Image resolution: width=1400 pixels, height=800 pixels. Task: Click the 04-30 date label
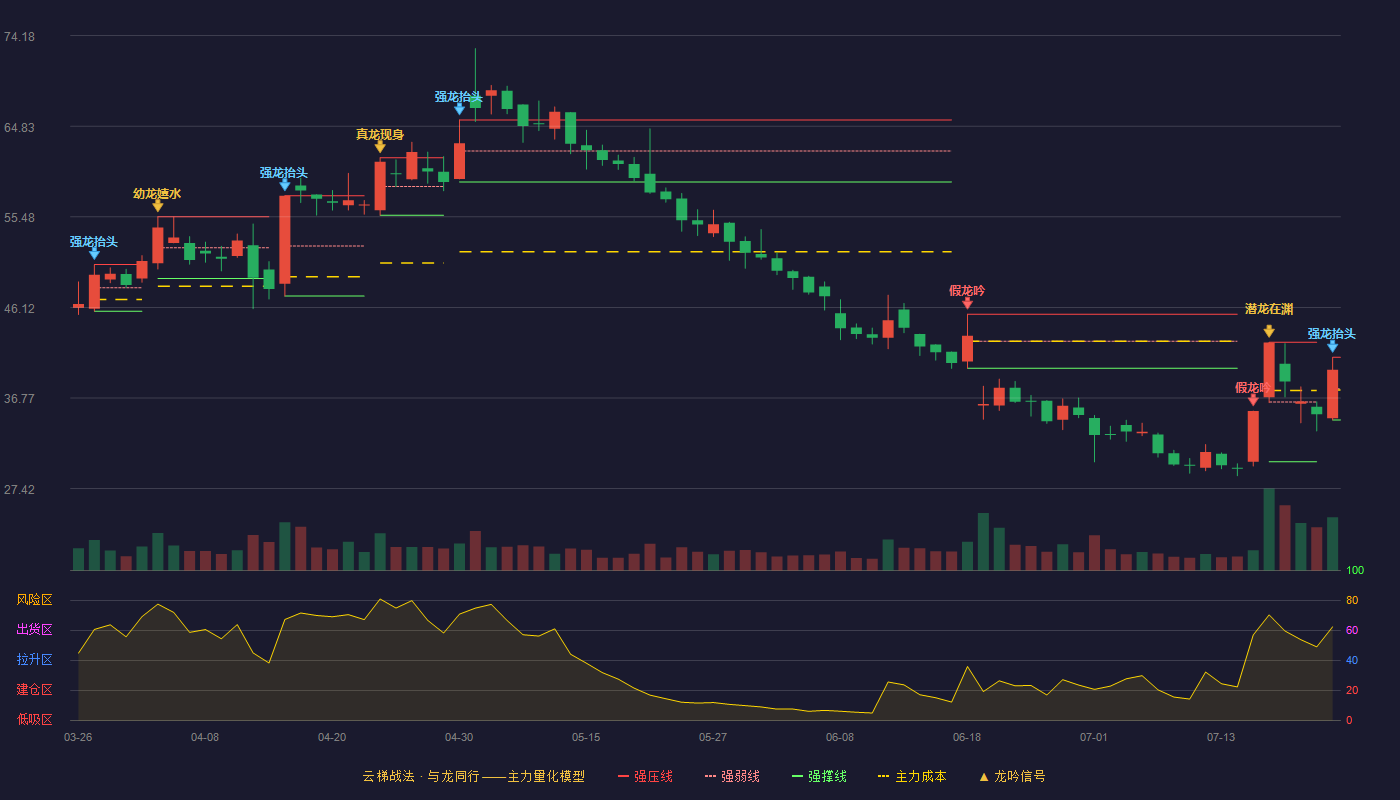(x=459, y=737)
